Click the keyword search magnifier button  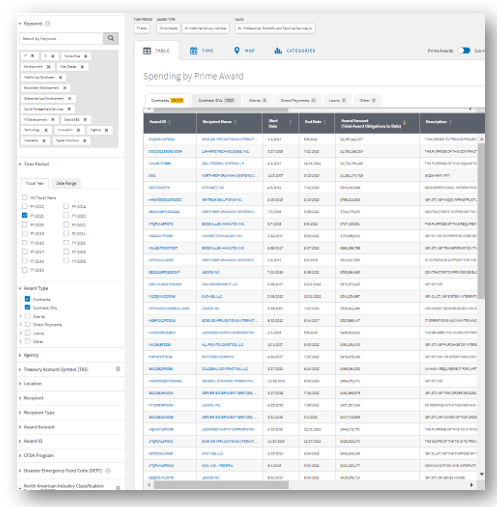point(111,38)
